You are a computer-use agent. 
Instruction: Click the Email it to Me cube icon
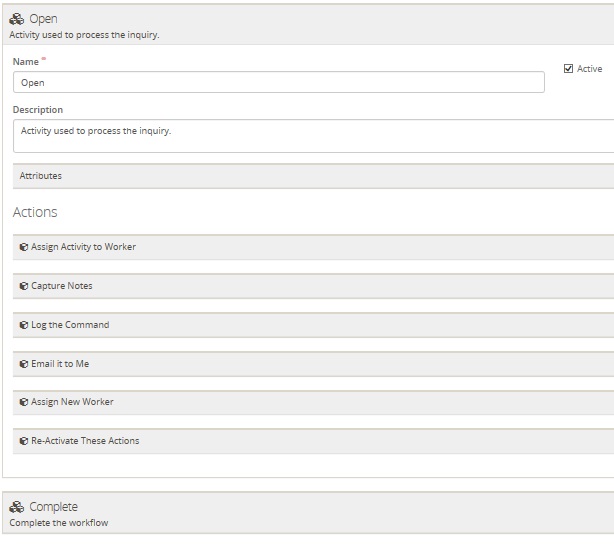[x=24, y=364]
